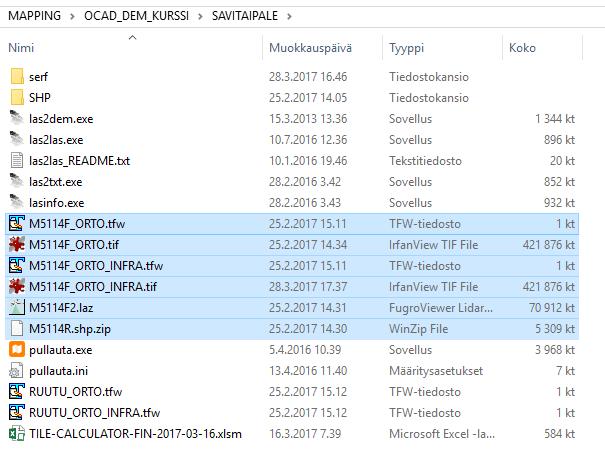
Task: Select the file name M5114F_ORTO_INFRA.tif
Action: tap(93, 287)
